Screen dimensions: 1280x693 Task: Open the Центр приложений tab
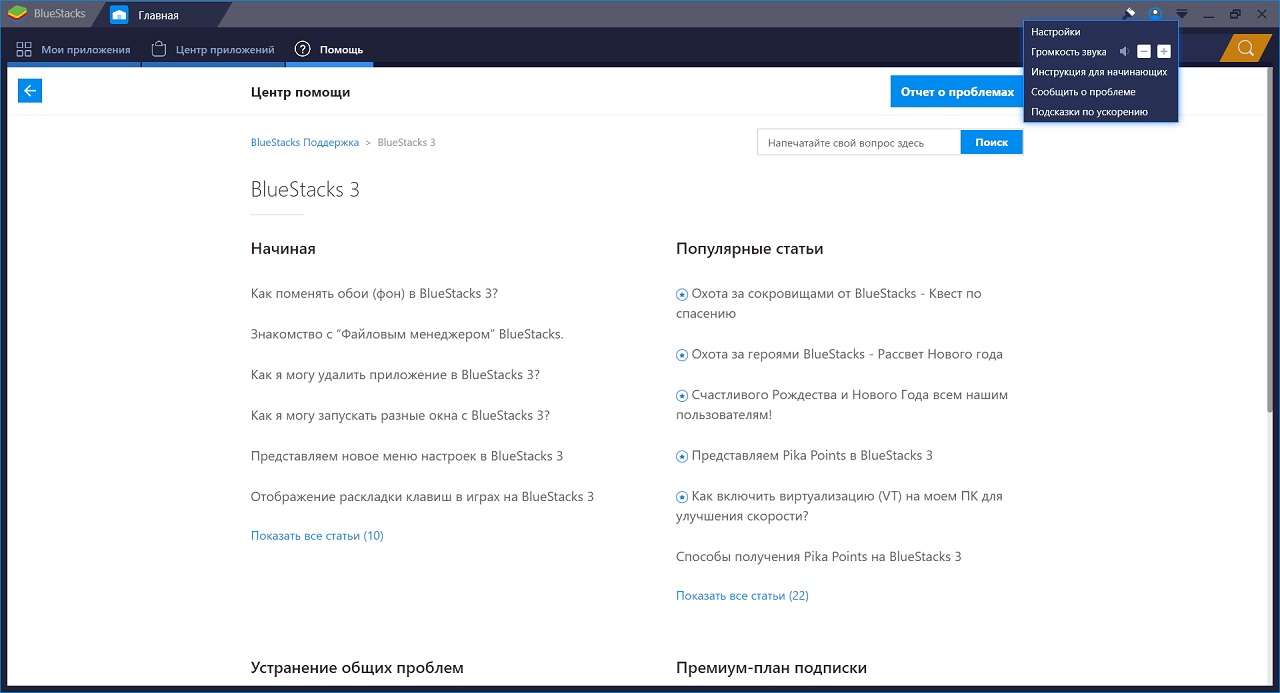point(212,49)
